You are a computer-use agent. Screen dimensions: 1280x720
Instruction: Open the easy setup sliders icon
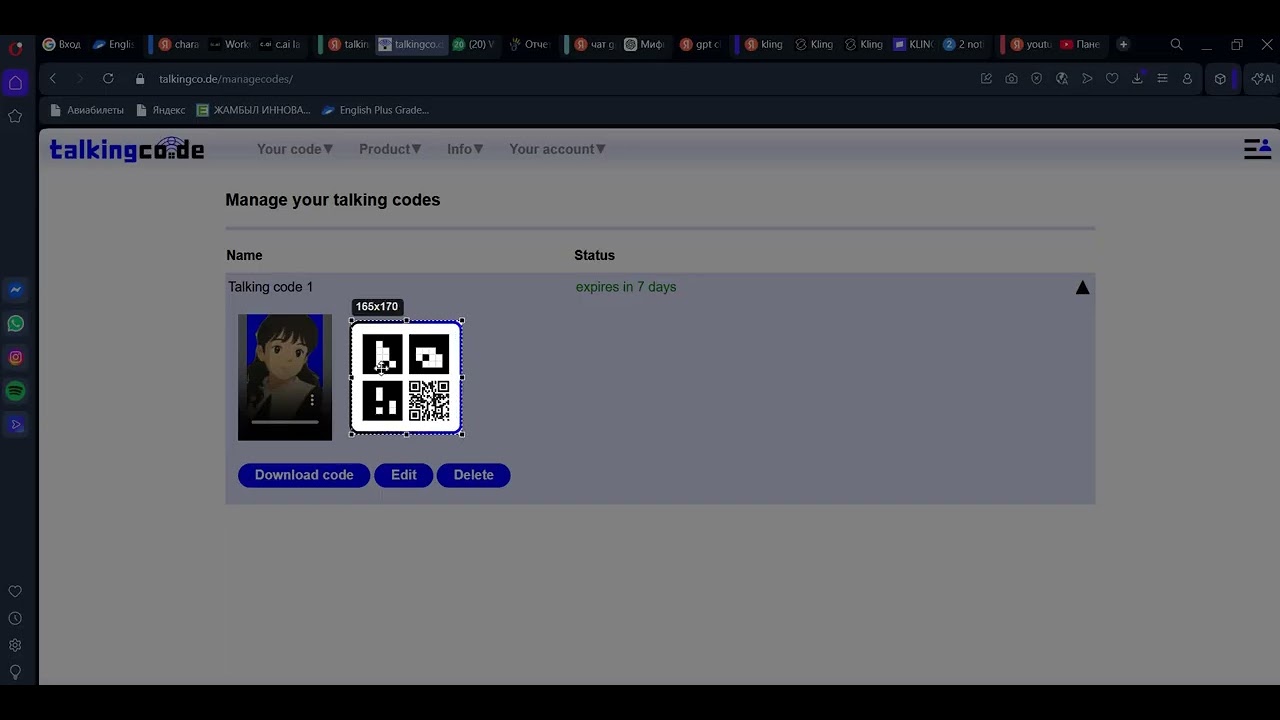1162,79
